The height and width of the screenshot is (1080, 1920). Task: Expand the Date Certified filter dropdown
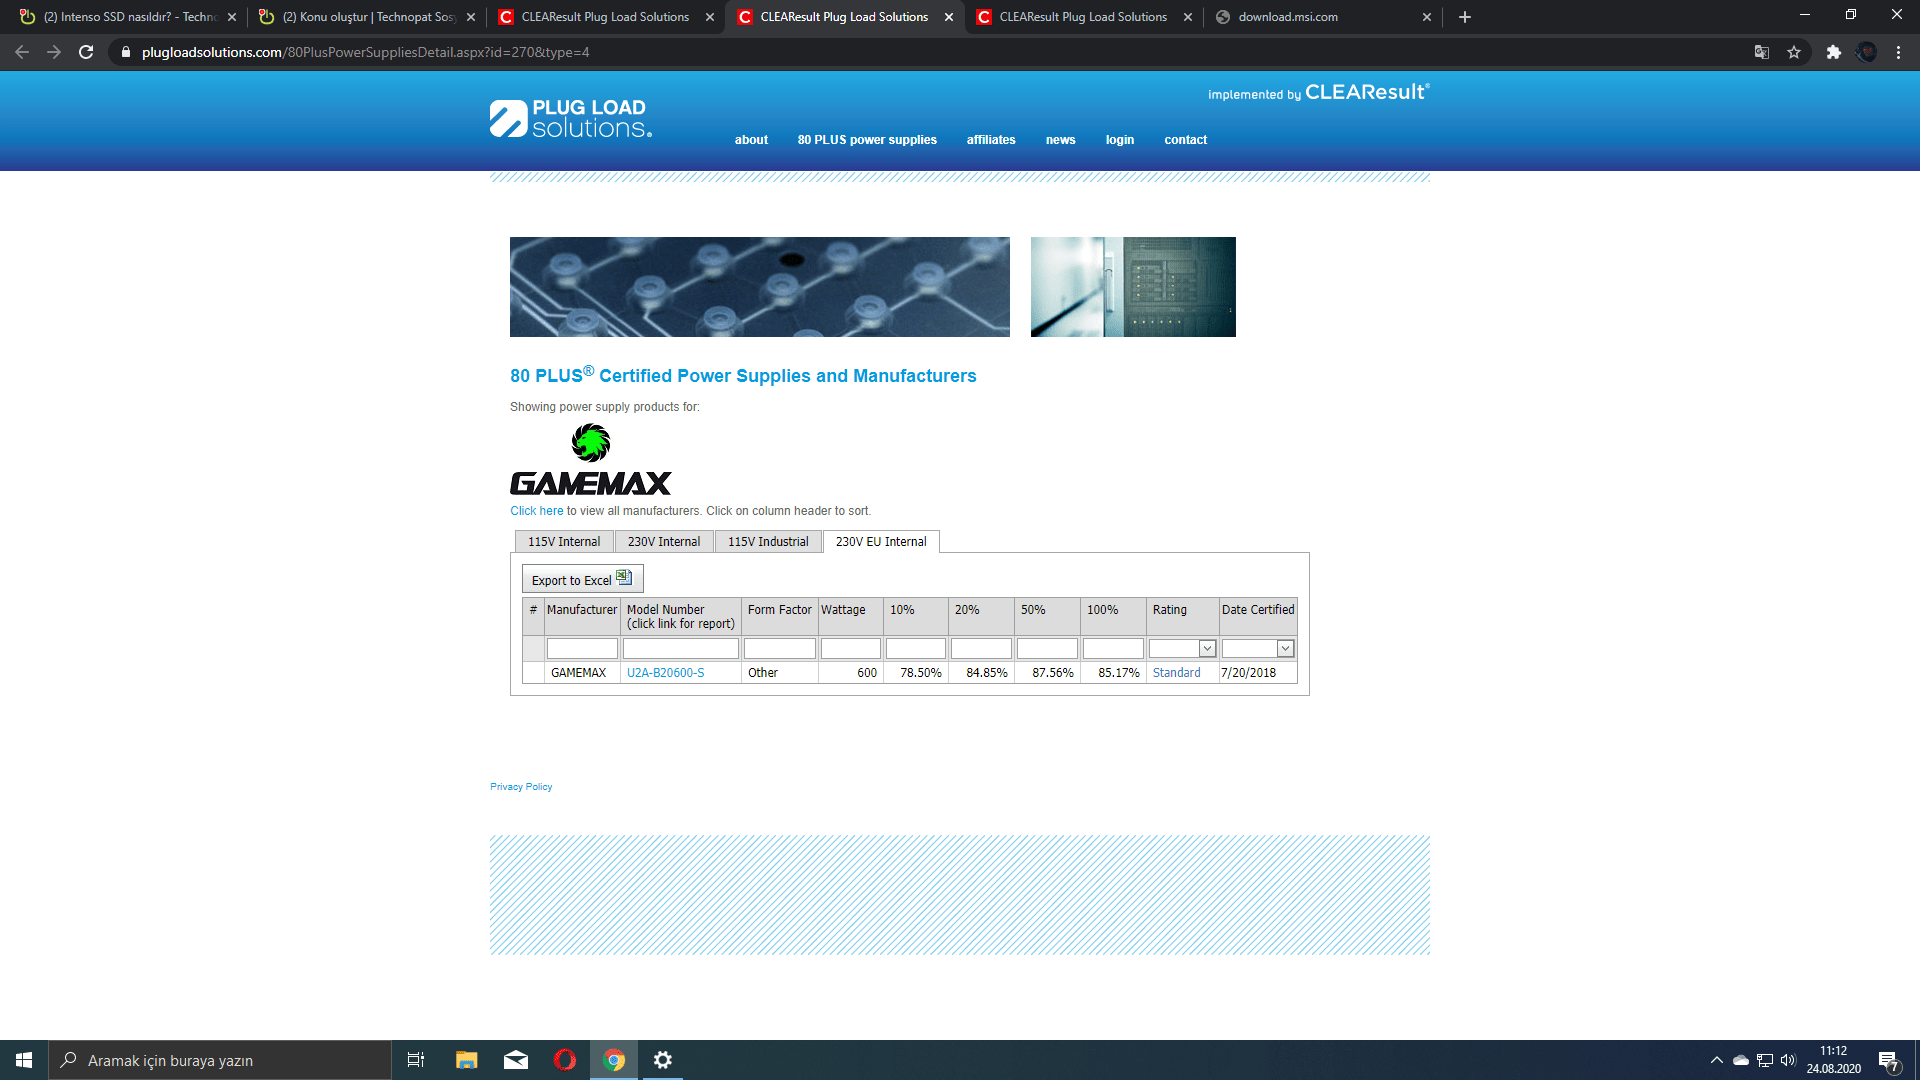(1285, 649)
